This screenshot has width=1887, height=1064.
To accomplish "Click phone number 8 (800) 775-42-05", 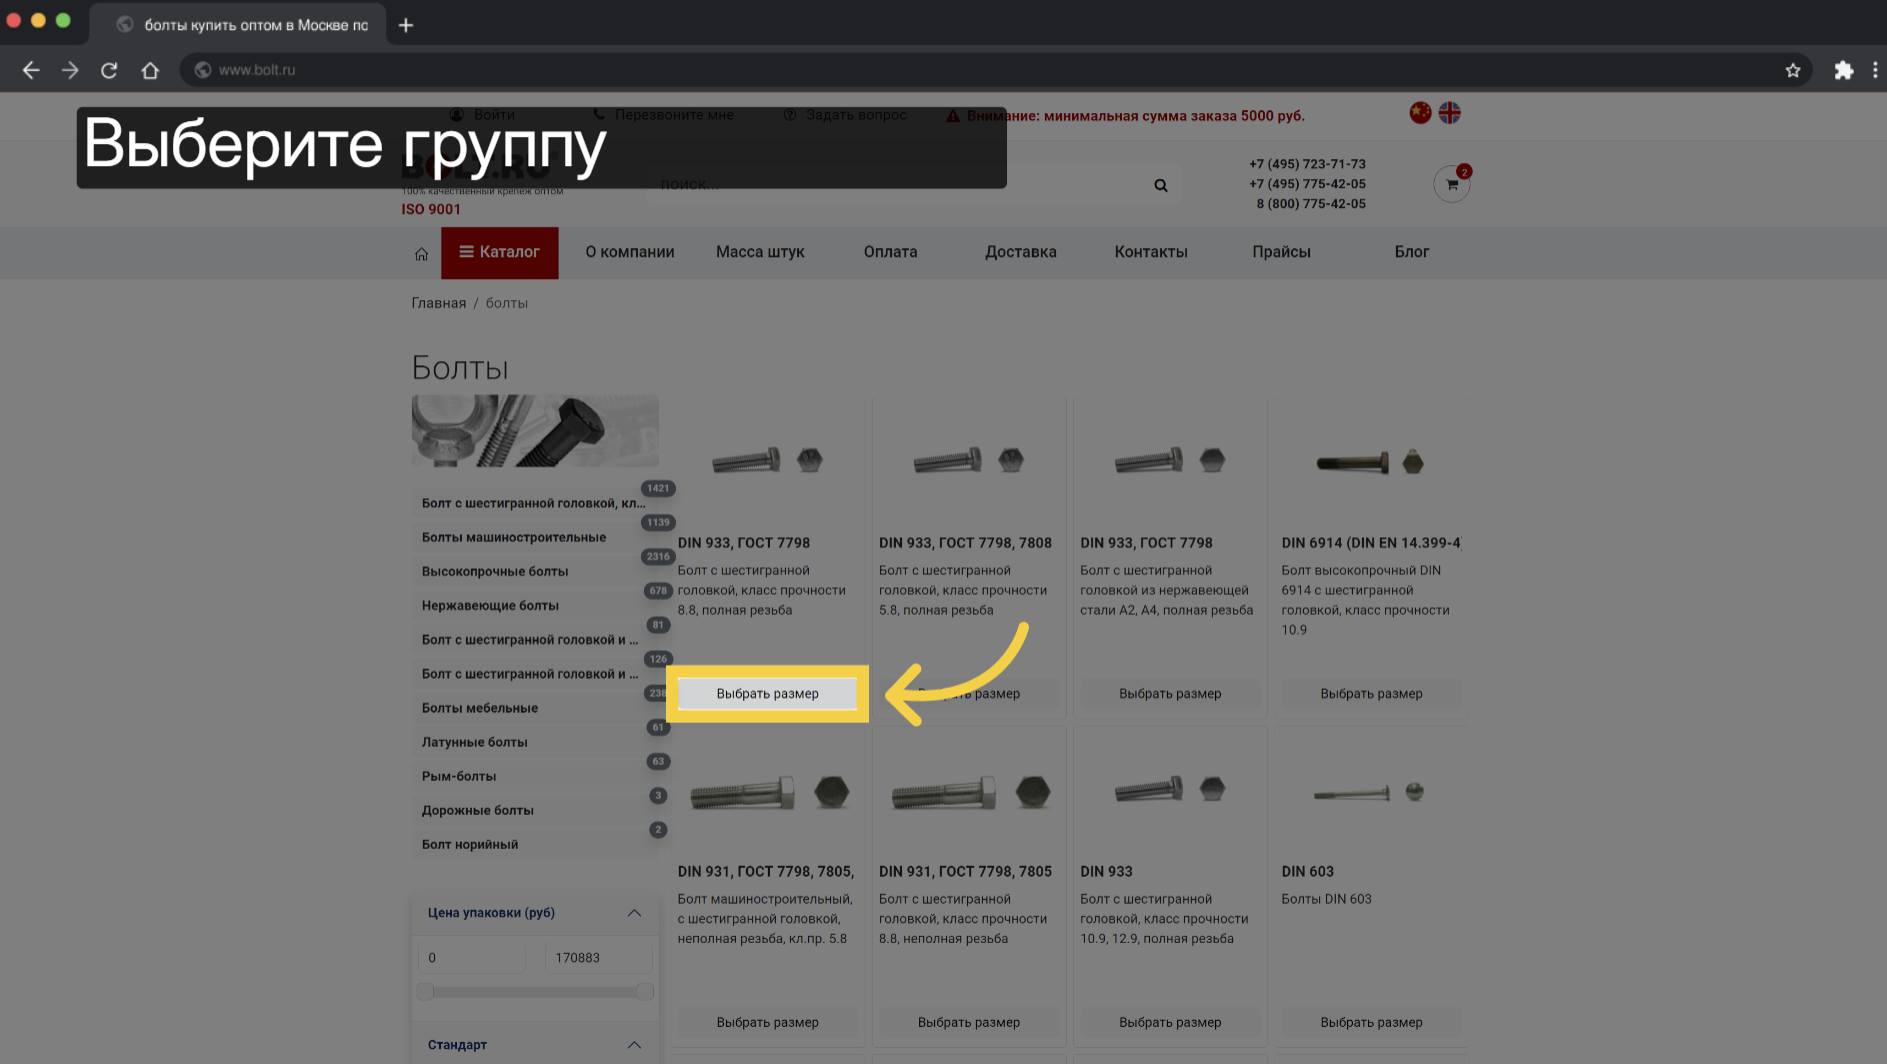I will click(1311, 204).
